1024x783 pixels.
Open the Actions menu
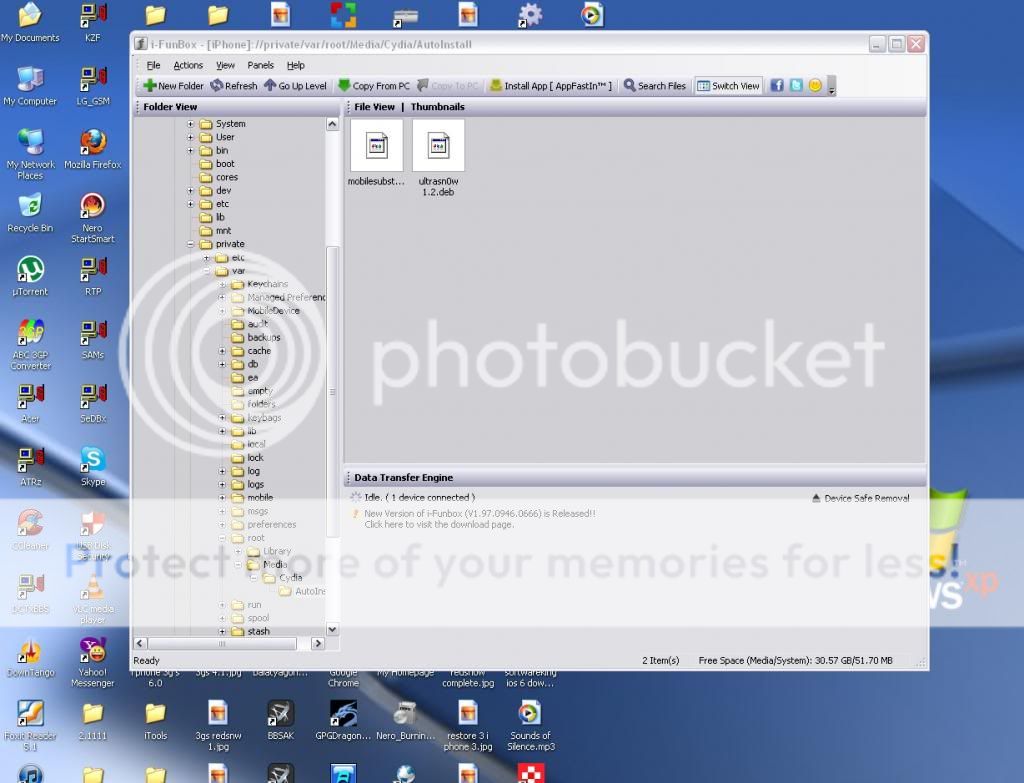188,65
